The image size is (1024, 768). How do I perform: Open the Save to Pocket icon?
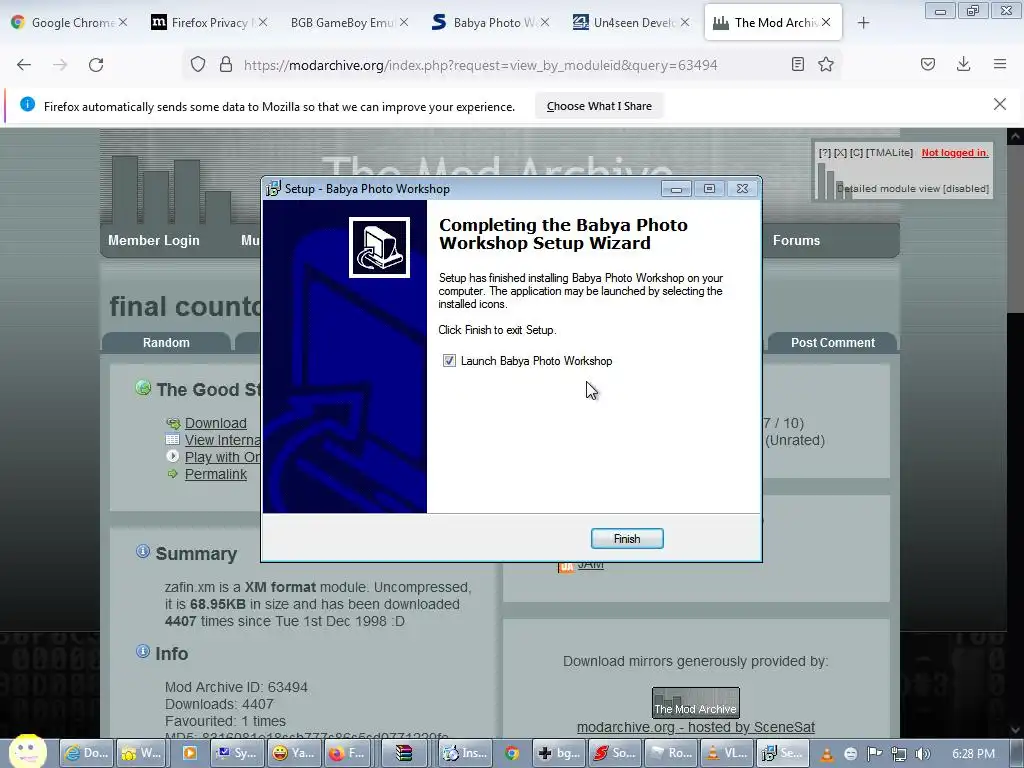coord(928,64)
